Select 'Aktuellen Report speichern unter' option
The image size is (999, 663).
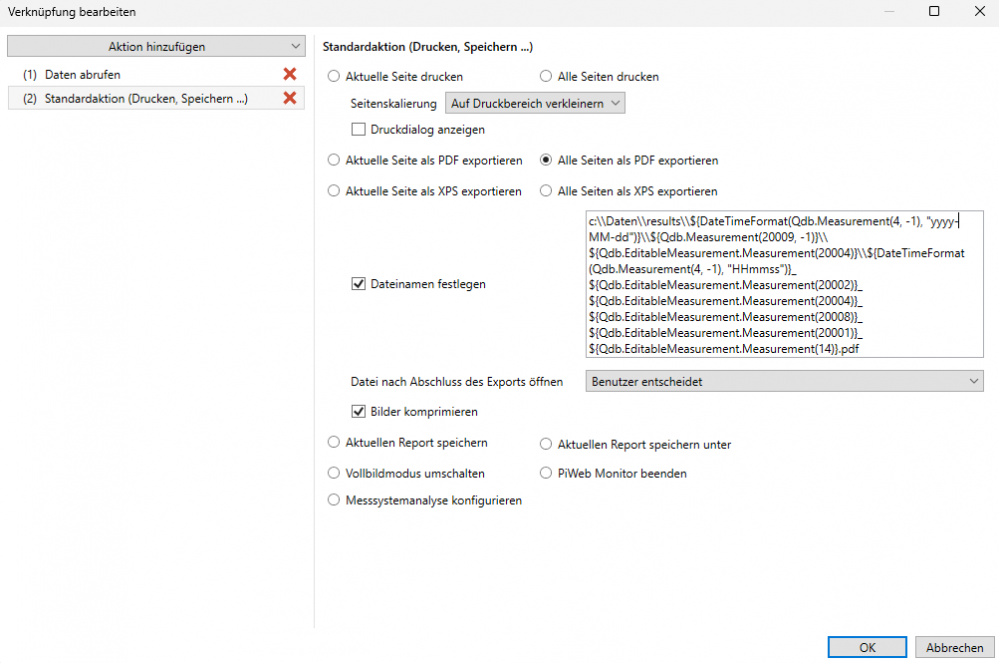click(546, 444)
